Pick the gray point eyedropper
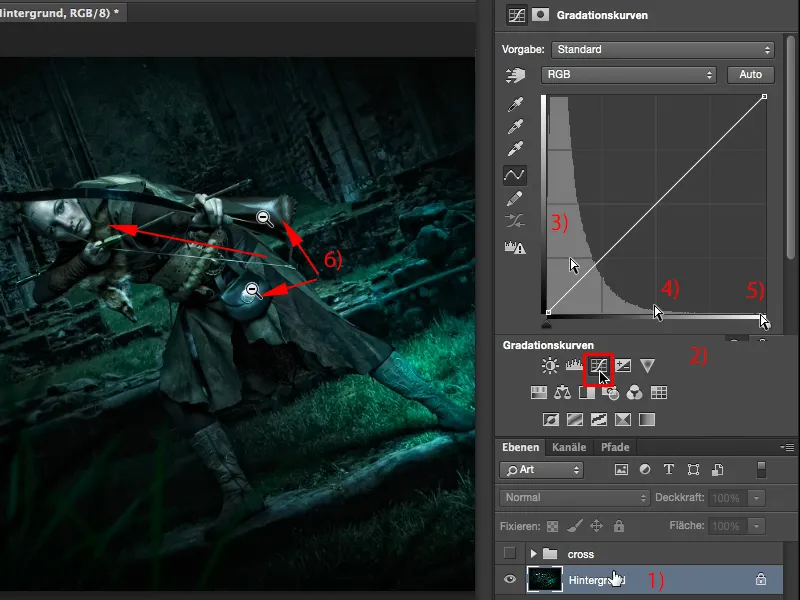800x600 pixels. [515, 126]
